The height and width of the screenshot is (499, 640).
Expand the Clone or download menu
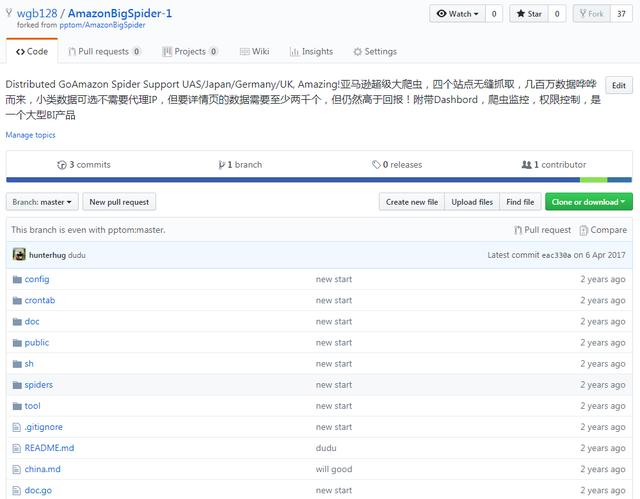pos(589,202)
